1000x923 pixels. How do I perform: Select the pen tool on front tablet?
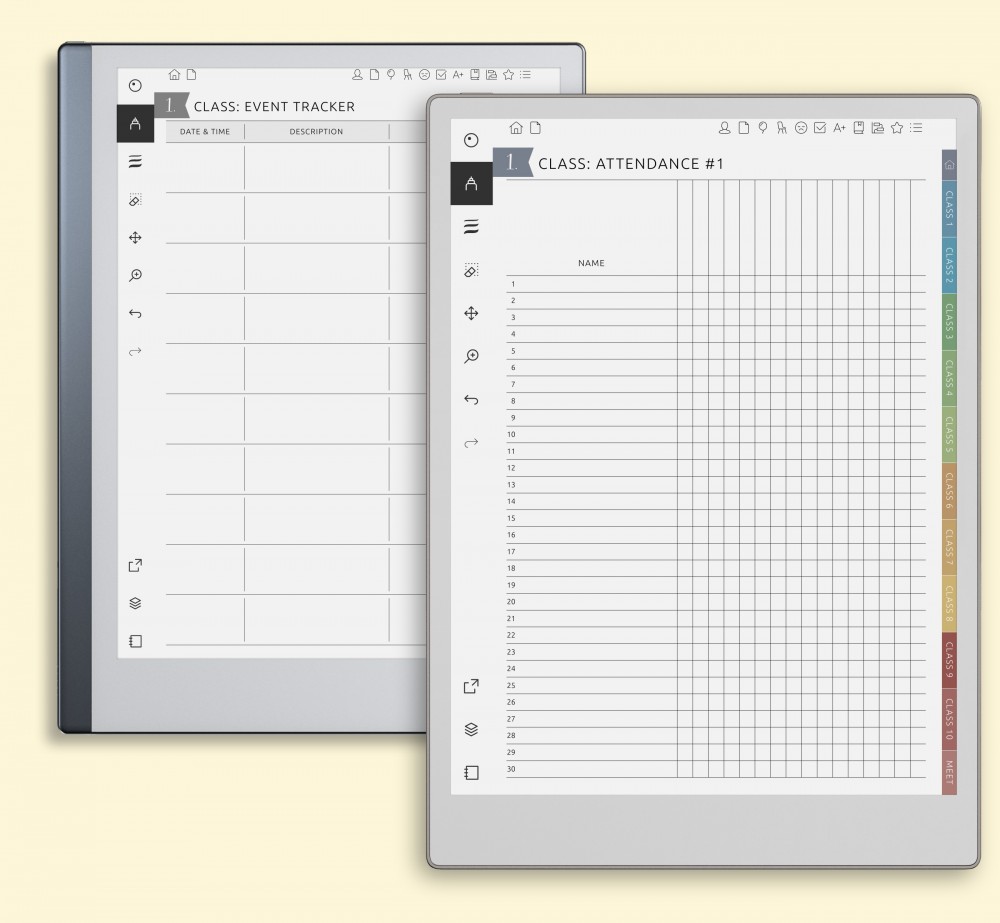(x=471, y=184)
